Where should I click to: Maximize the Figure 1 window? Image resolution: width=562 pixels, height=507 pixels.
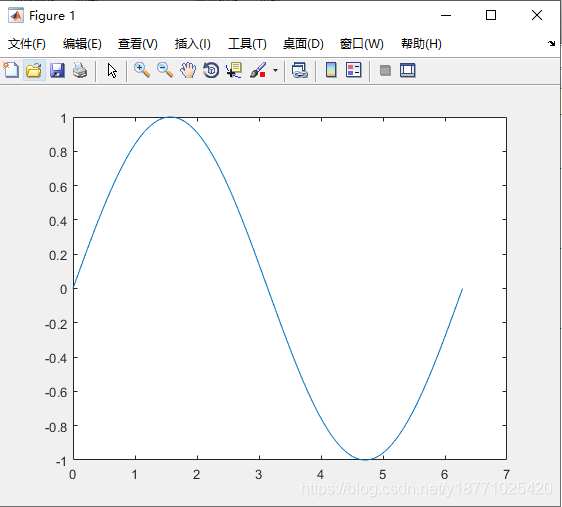click(491, 15)
